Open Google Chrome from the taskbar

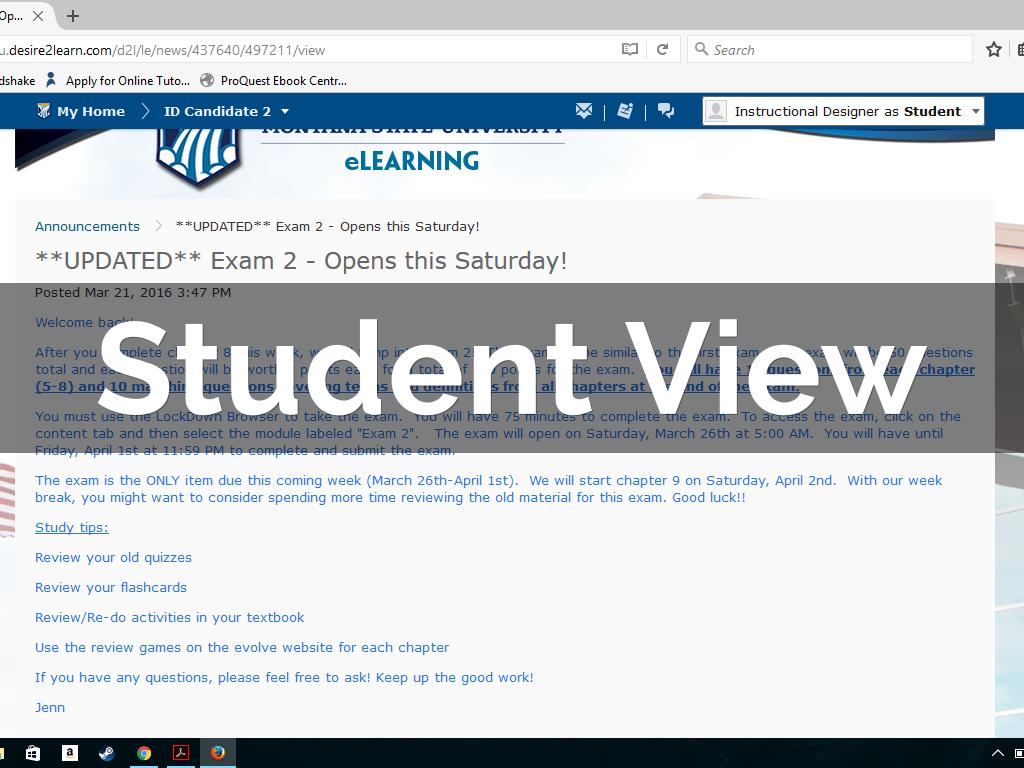pyautogui.click(x=144, y=753)
